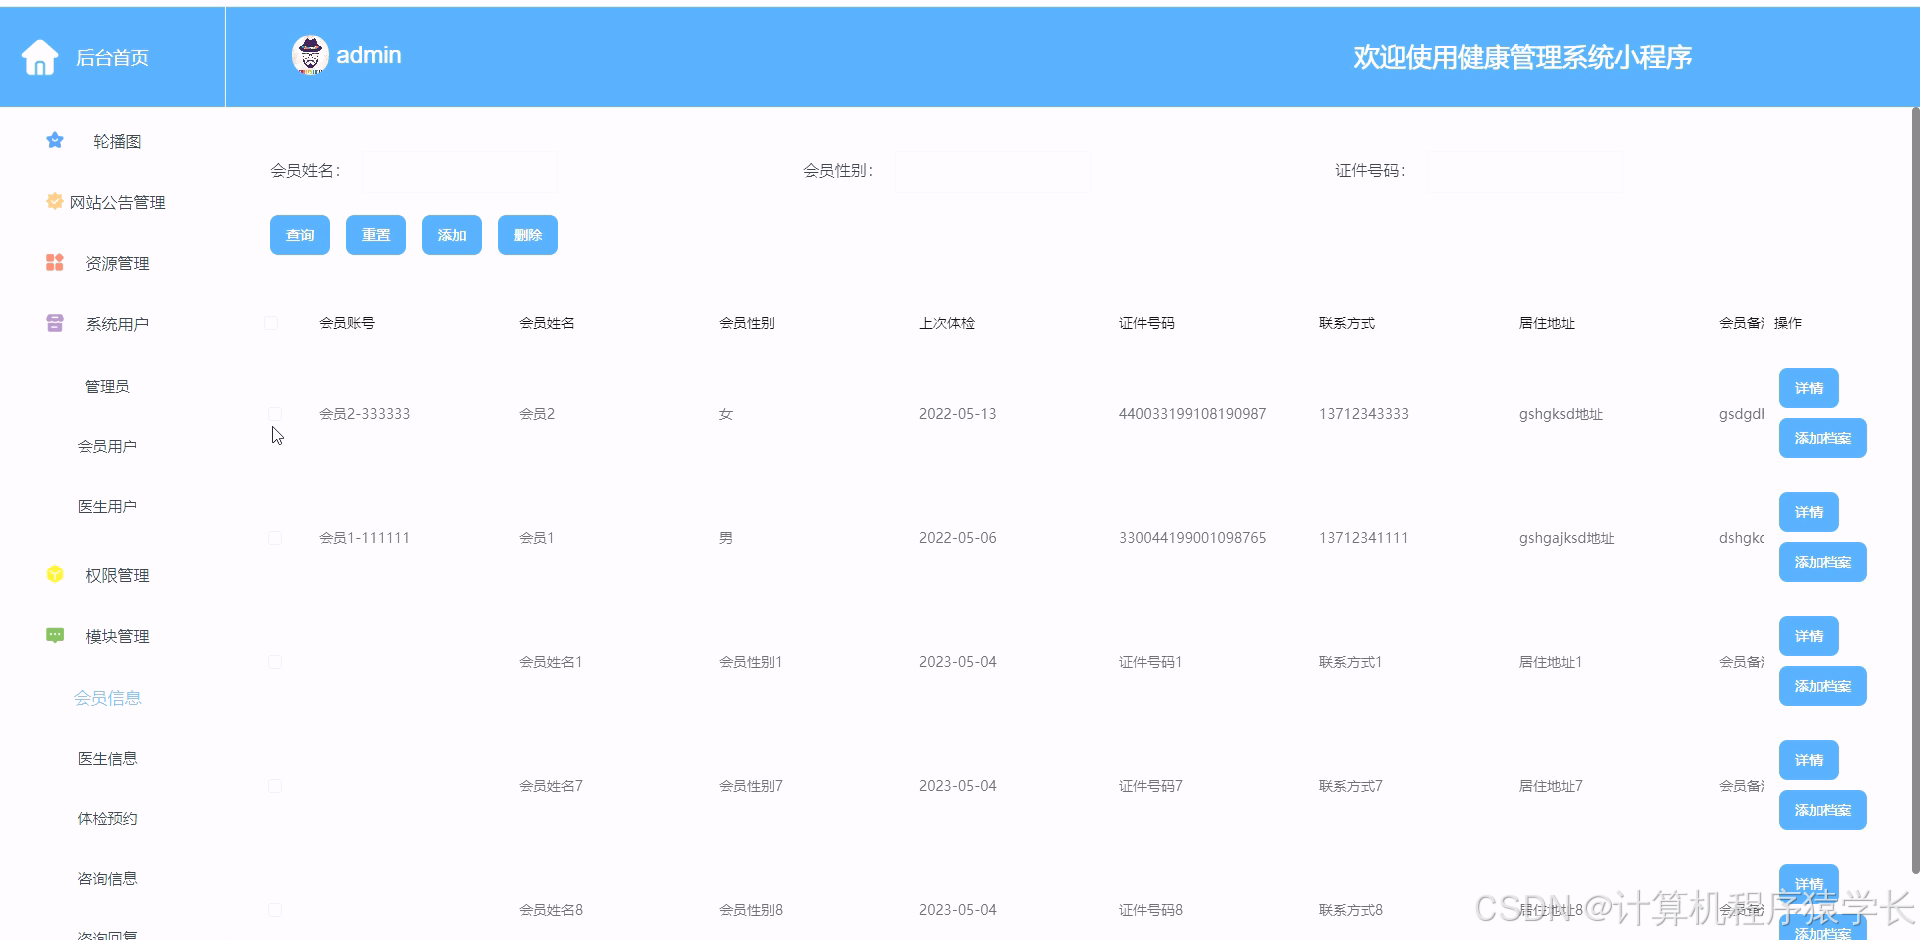Select the 会员信息 submenu item
Screen dimensions: 1920x940
click(107, 697)
